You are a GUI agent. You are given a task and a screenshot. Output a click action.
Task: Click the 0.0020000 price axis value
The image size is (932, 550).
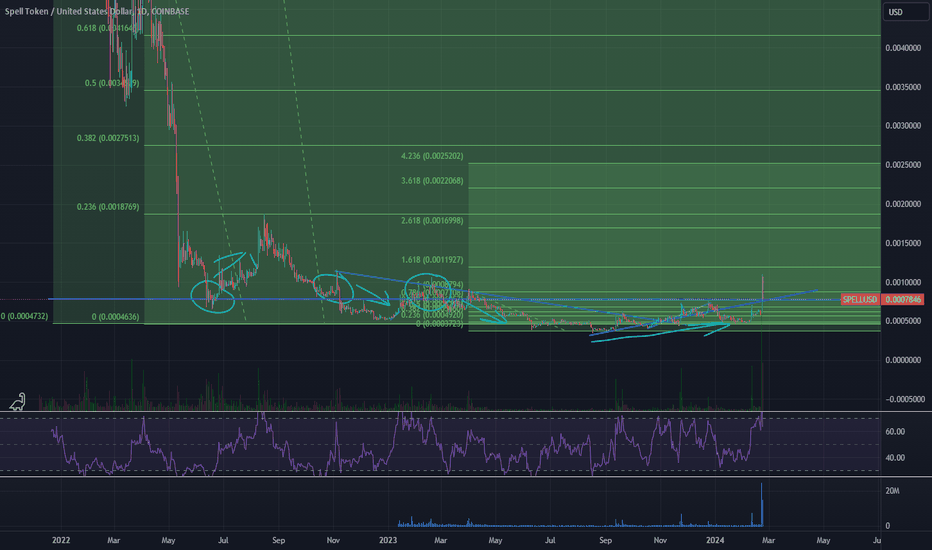click(x=903, y=204)
